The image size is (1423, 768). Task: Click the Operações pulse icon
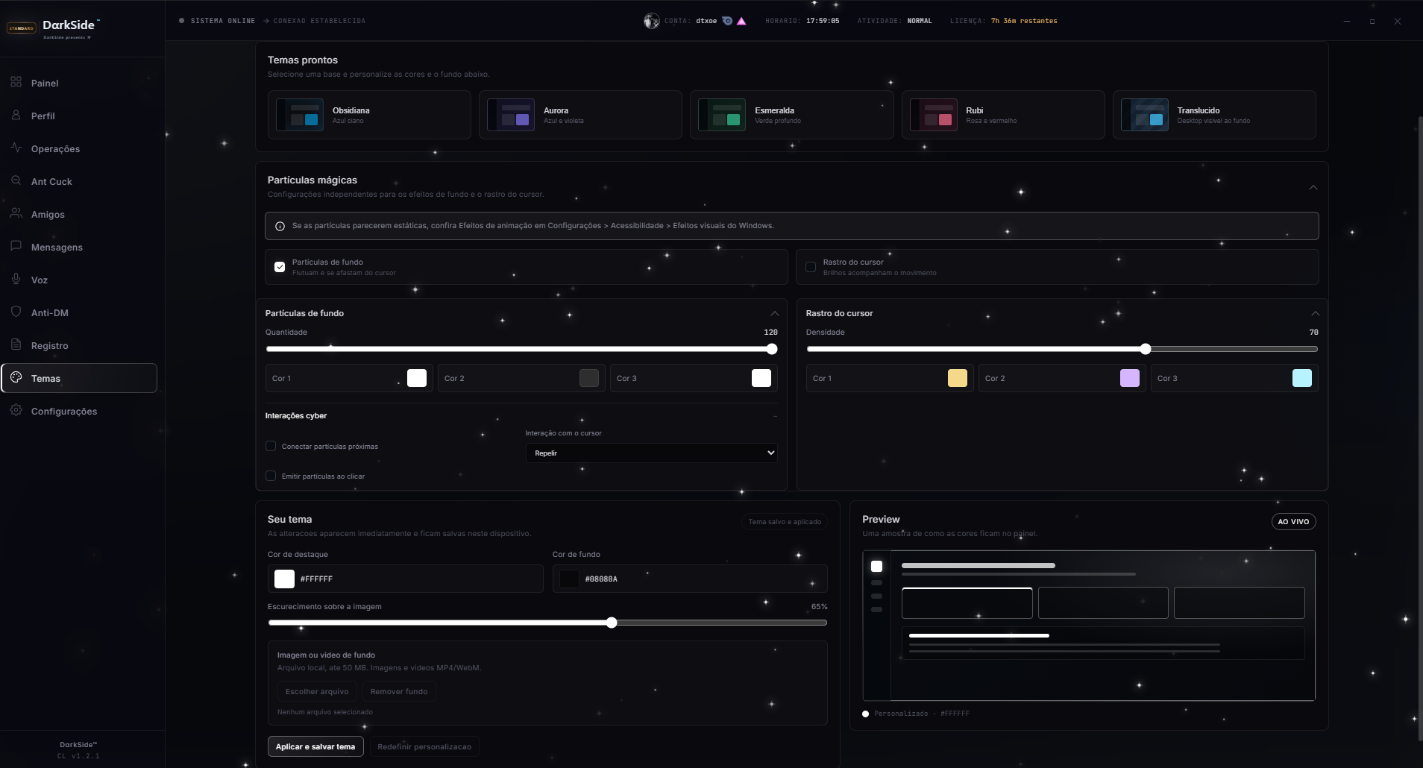(x=16, y=148)
